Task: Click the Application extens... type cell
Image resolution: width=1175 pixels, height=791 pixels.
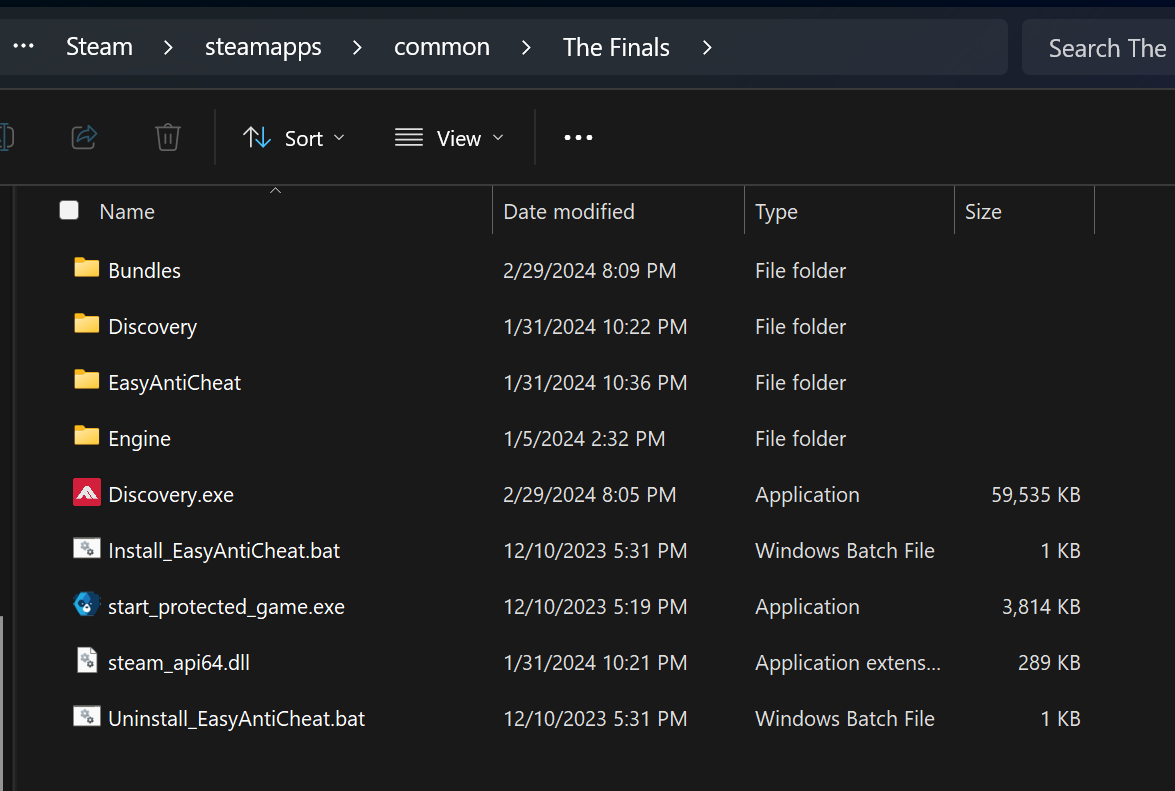Action: point(848,663)
